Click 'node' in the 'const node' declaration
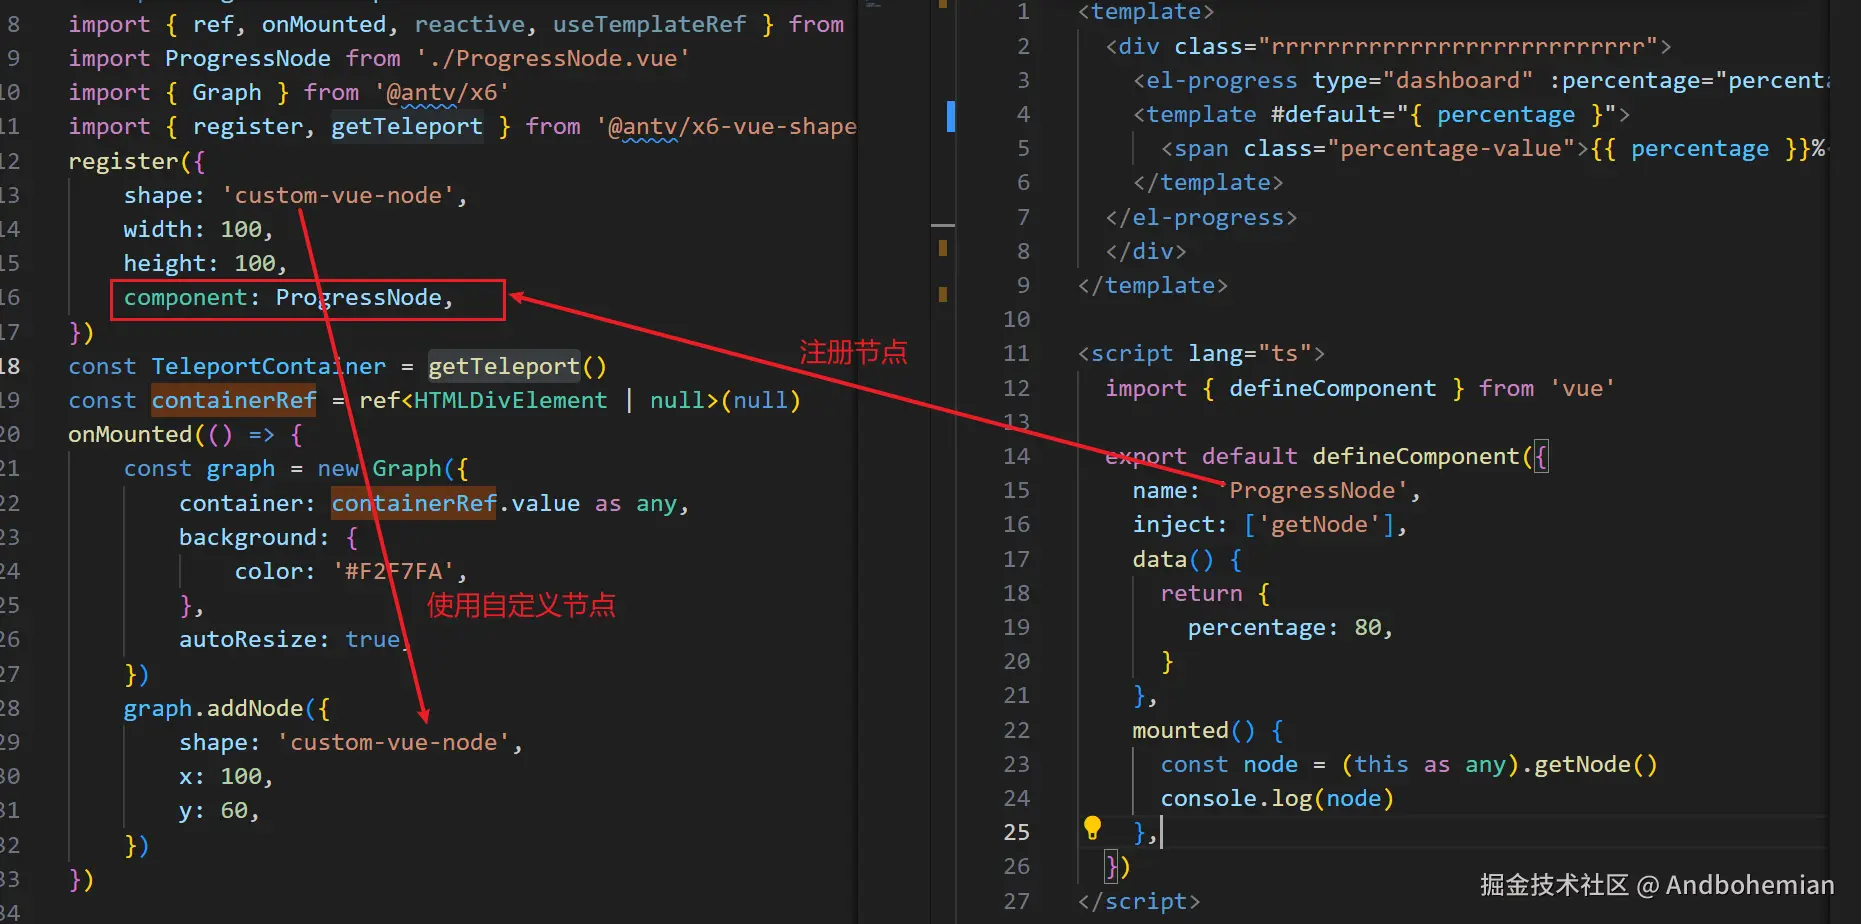Viewport: 1861px width, 924px height. click(x=1270, y=764)
